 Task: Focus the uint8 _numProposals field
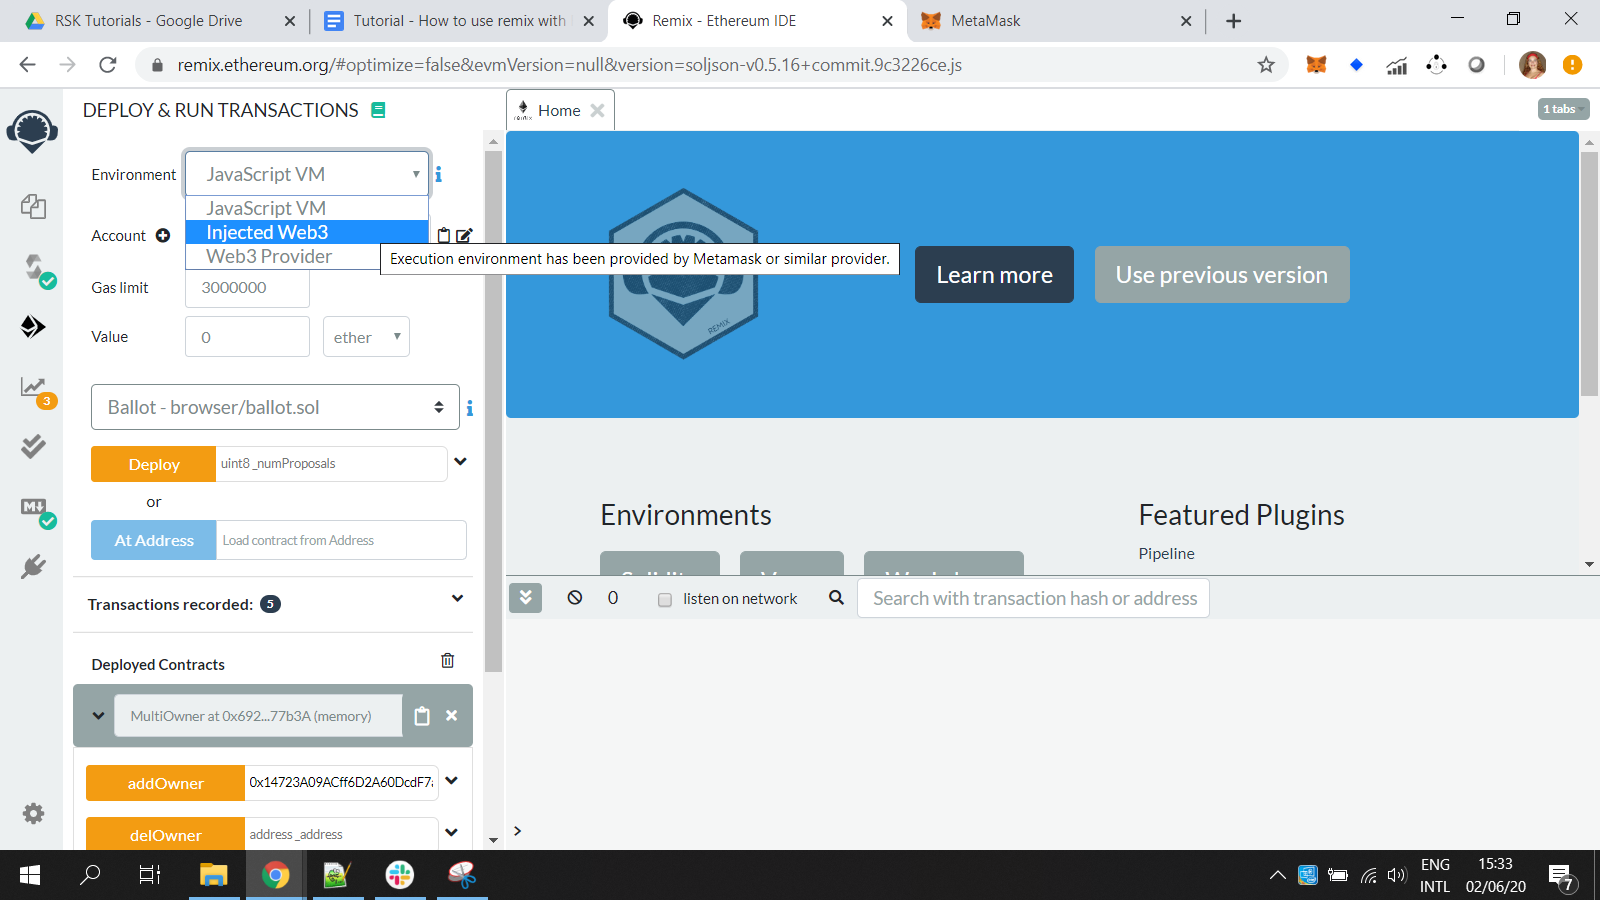[x=331, y=464]
